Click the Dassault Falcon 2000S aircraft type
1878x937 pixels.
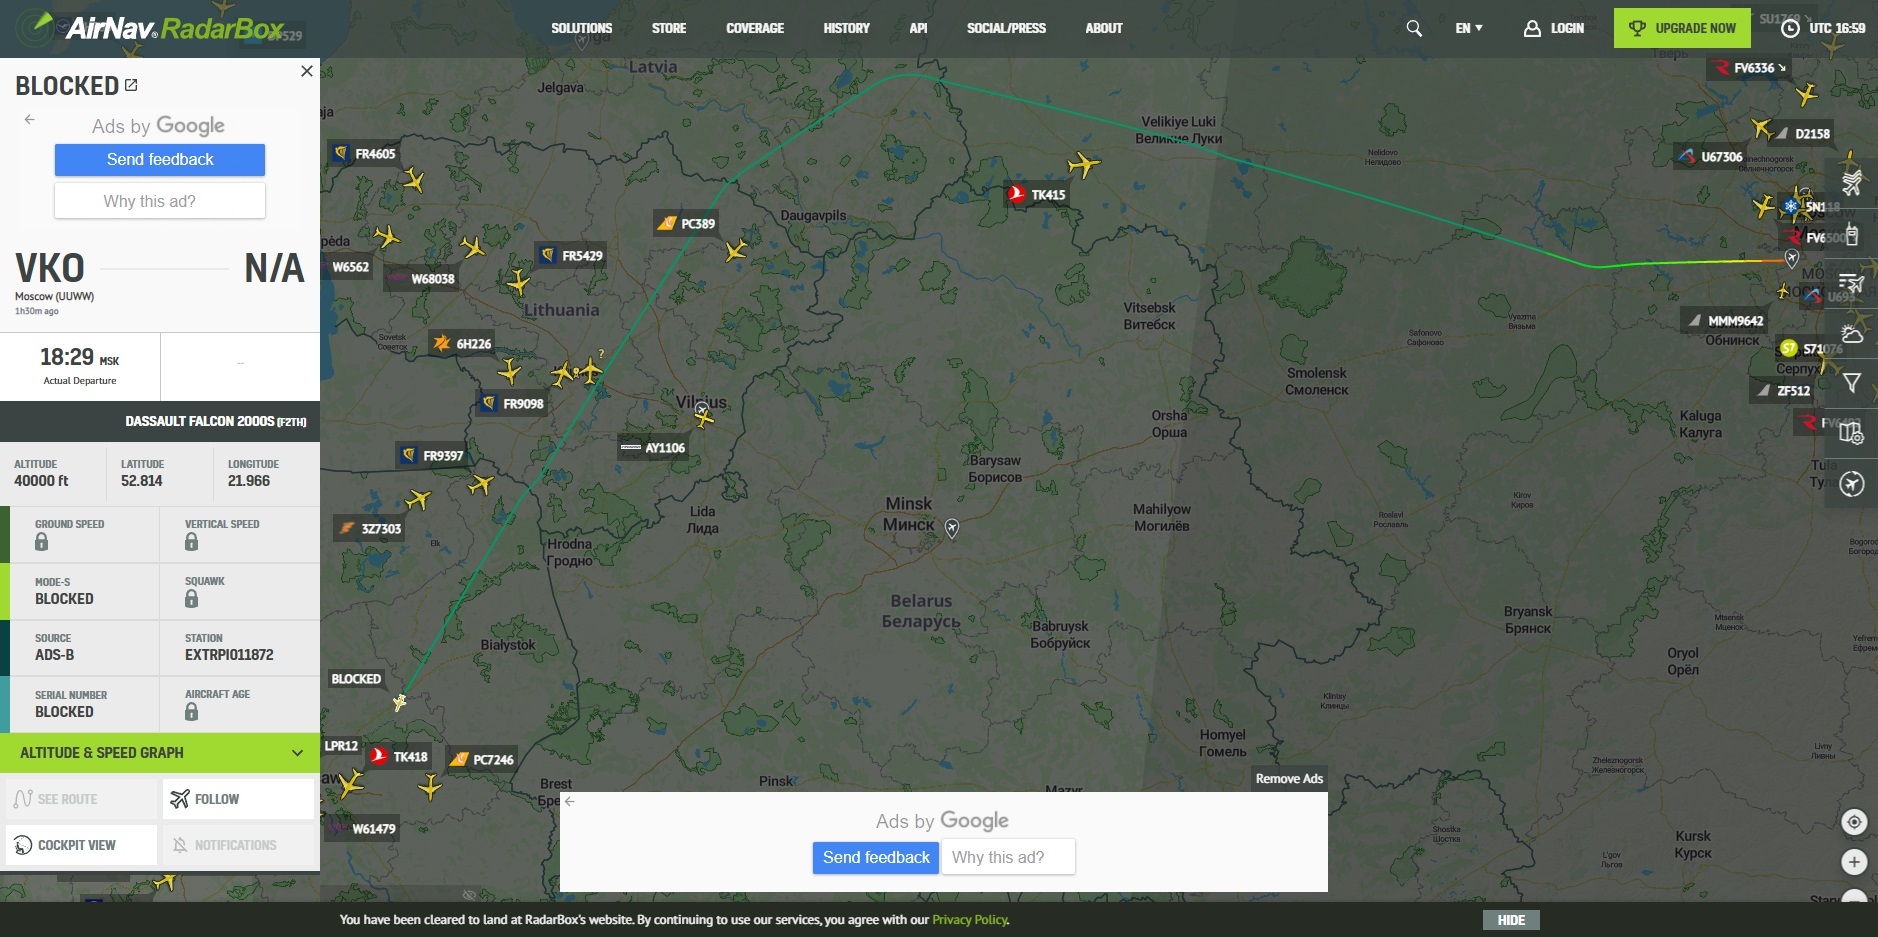tap(216, 421)
